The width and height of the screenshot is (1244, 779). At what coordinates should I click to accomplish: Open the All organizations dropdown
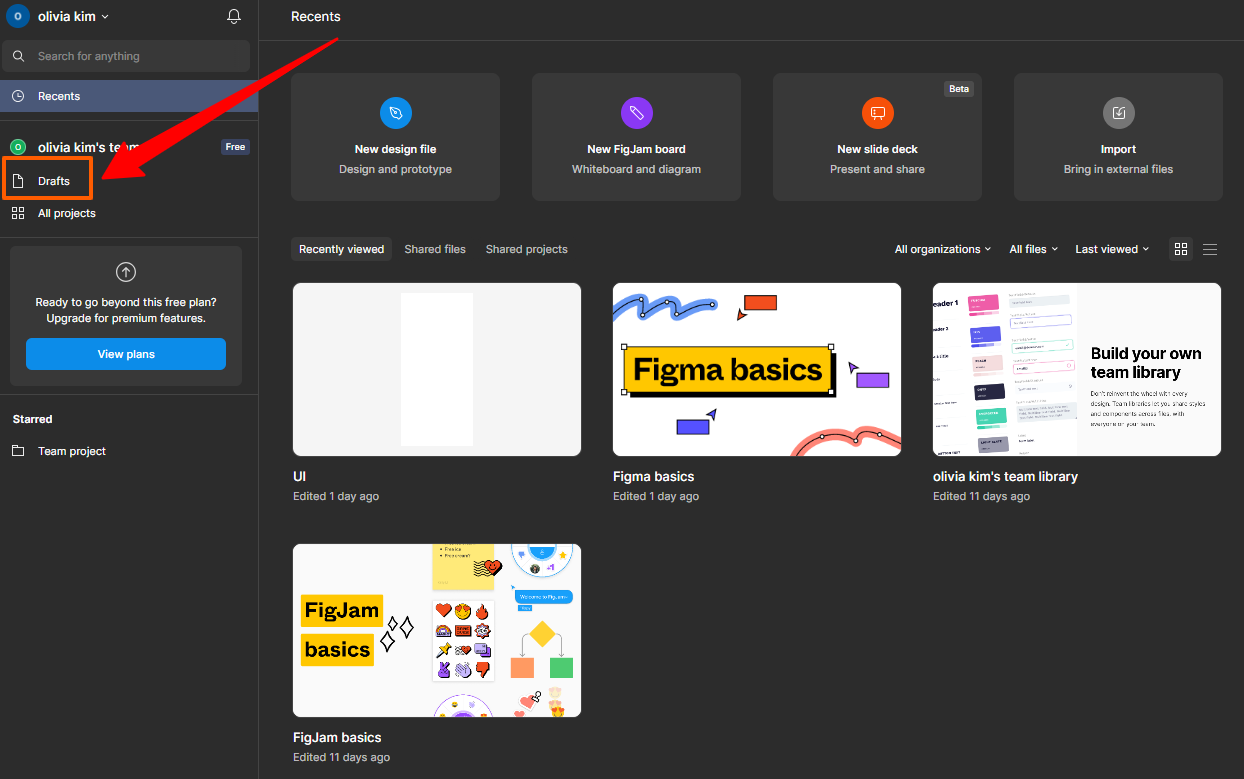click(943, 249)
